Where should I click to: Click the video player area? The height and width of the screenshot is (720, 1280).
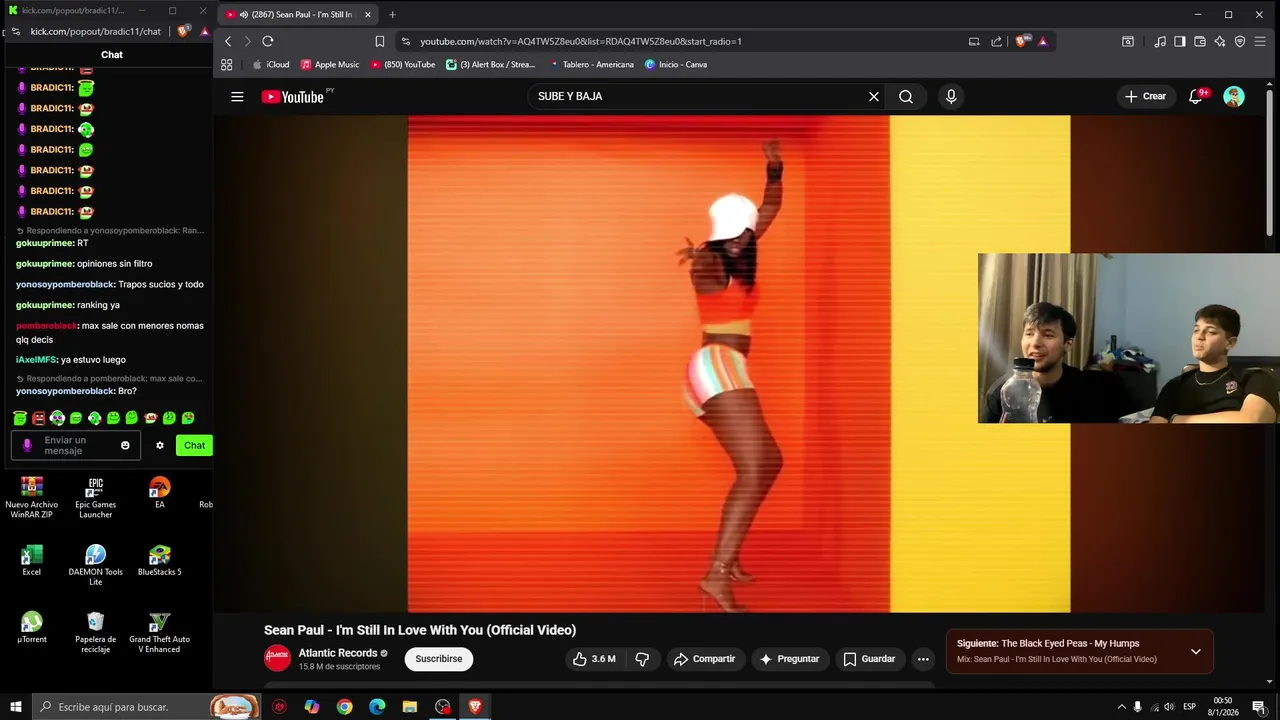pos(739,364)
